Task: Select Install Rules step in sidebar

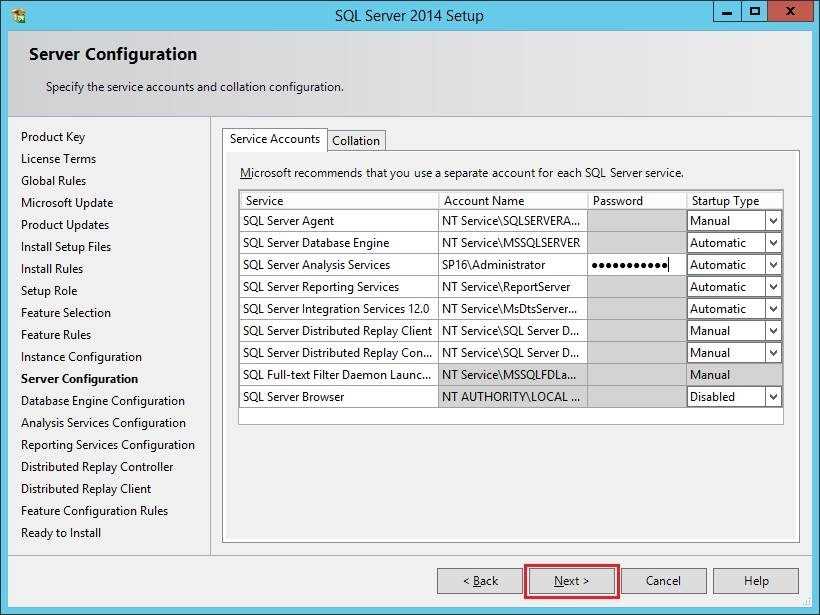Action: 52,269
